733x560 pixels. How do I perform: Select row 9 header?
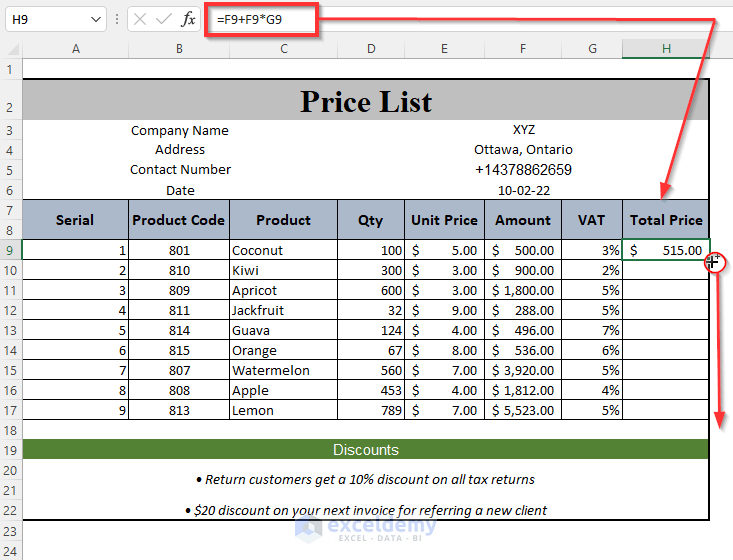point(11,250)
